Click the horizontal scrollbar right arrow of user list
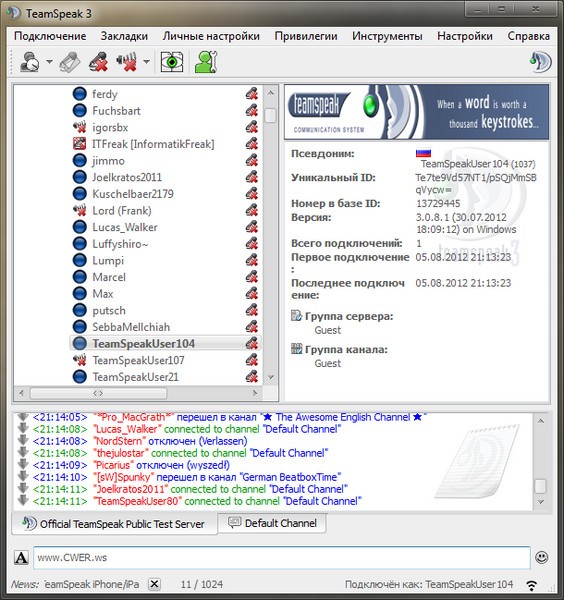Viewport: 564px width, 600px height. pos(255,393)
